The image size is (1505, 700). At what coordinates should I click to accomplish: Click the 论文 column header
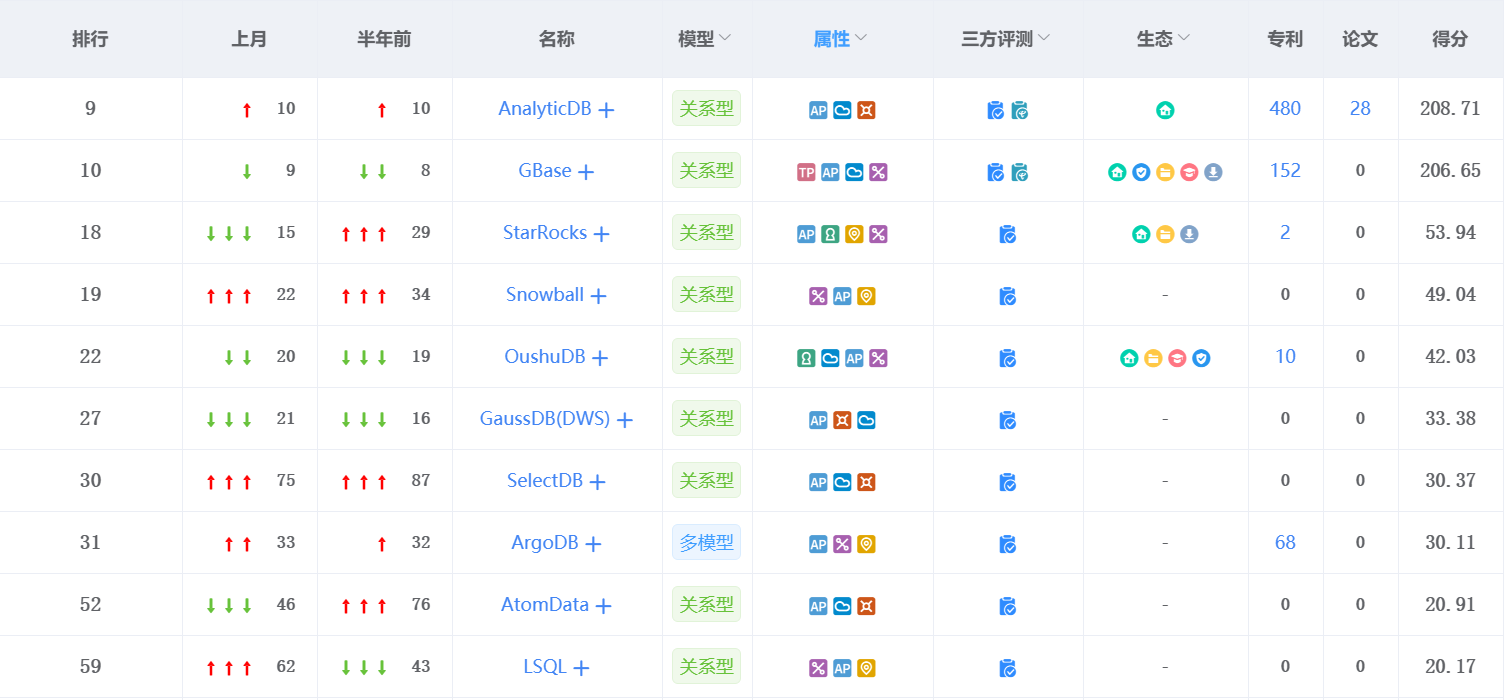[x=1360, y=39]
